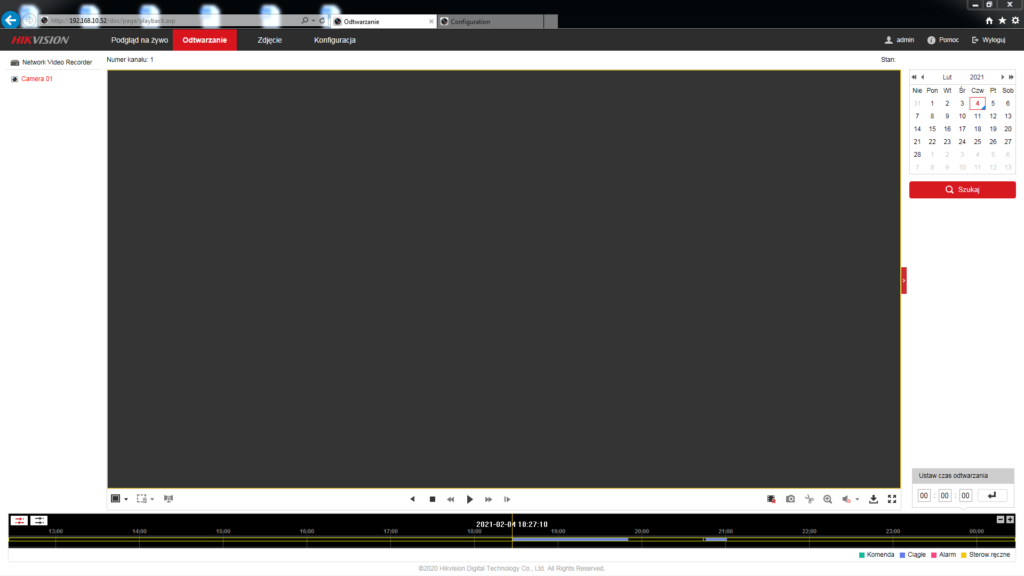Click the hours field in playback time
The image size is (1024, 576).
click(x=924, y=495)
